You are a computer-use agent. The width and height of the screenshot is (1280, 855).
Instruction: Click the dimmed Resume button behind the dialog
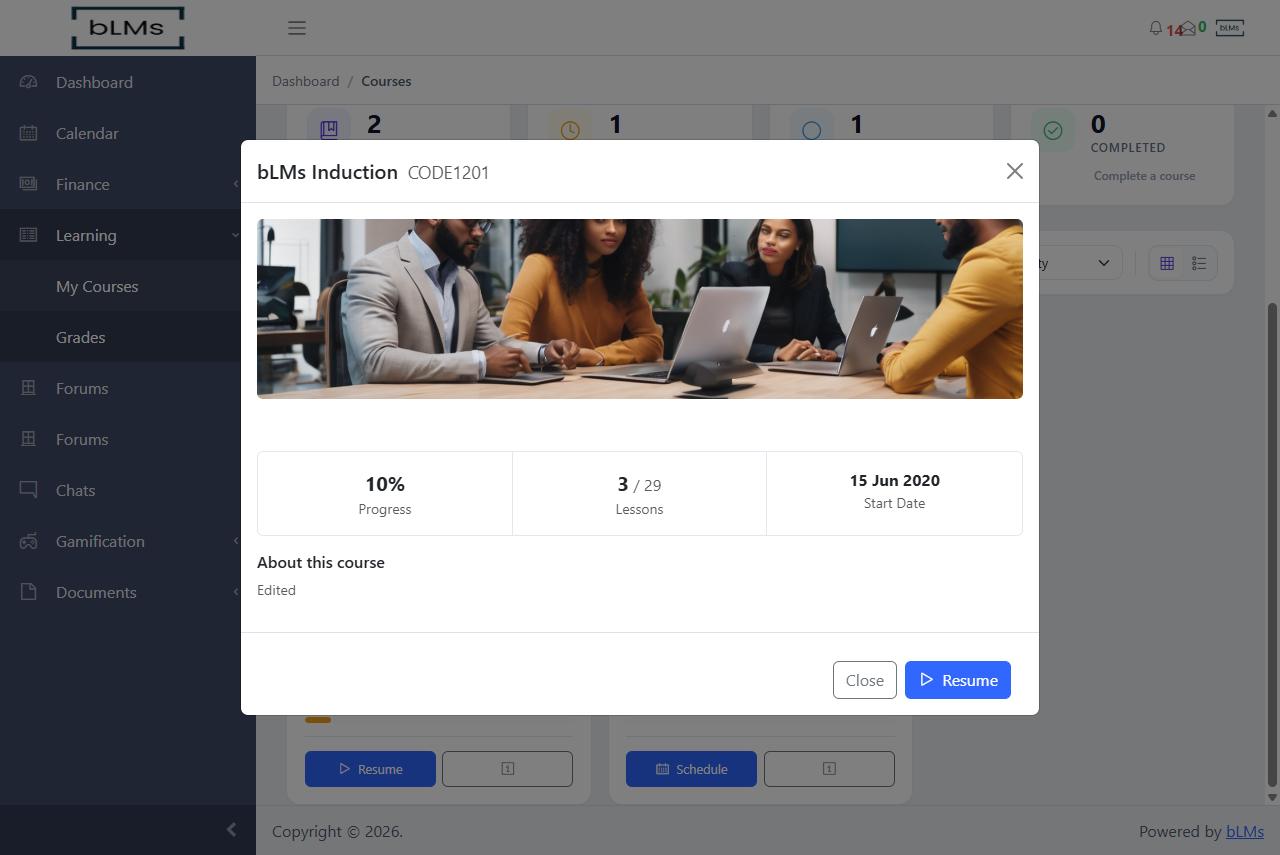[x=370, y=769]
